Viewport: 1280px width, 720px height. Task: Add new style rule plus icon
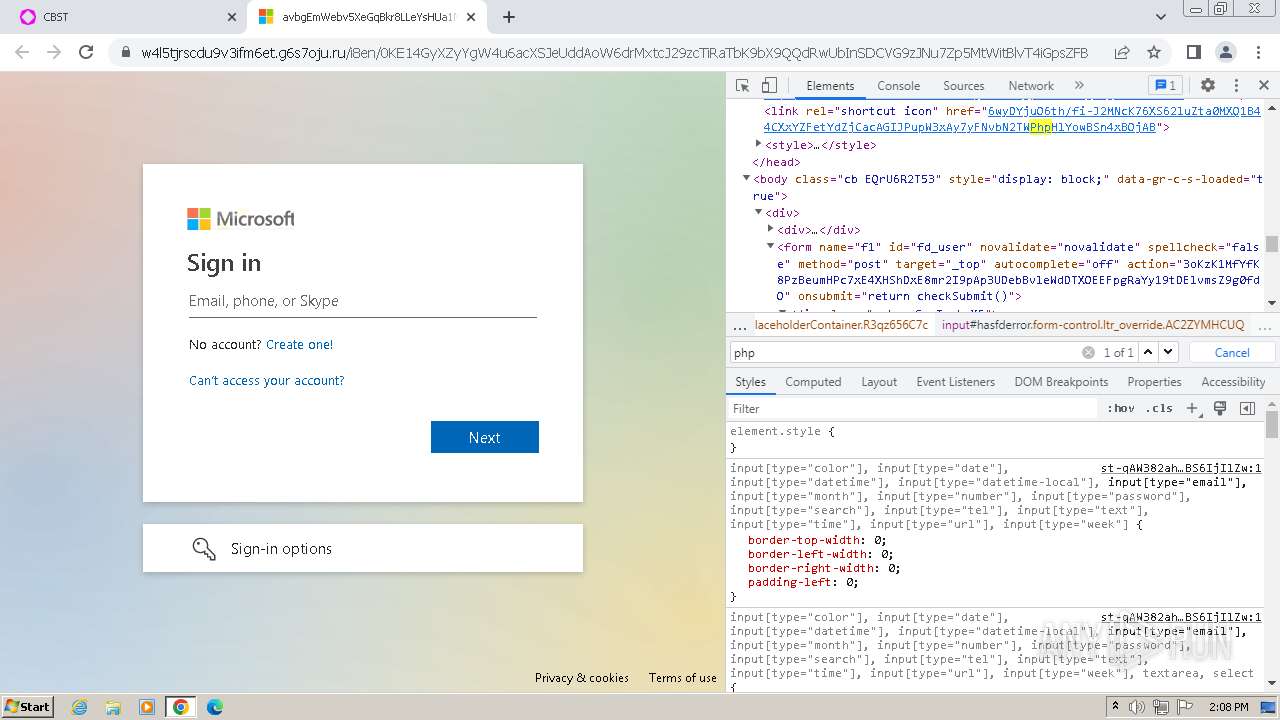coord(1191,408)
